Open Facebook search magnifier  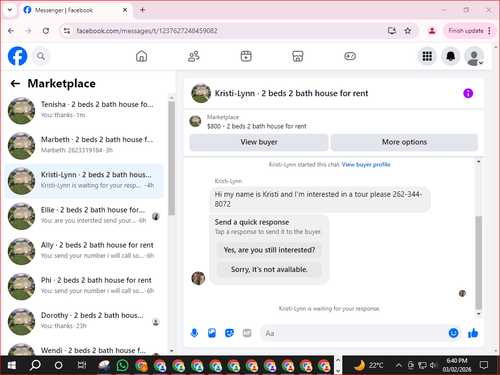(41, 56)
